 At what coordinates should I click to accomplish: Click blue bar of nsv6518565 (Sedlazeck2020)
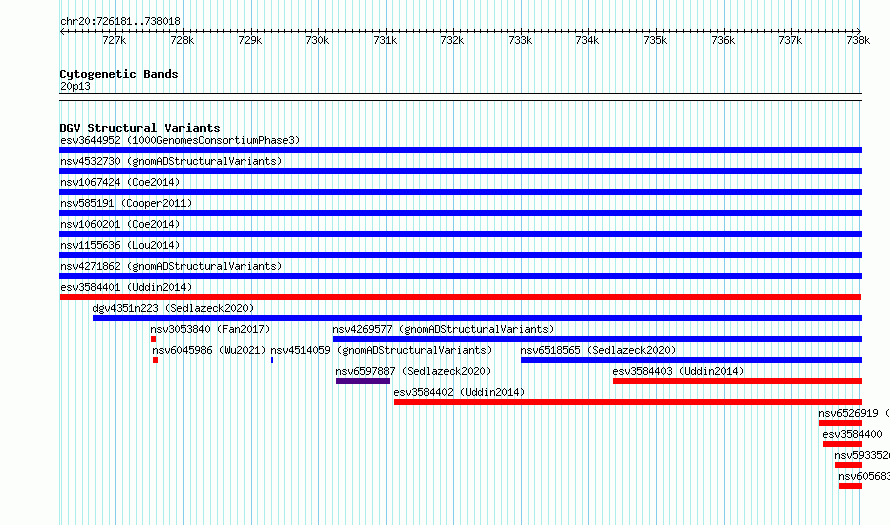pos(691,360)
